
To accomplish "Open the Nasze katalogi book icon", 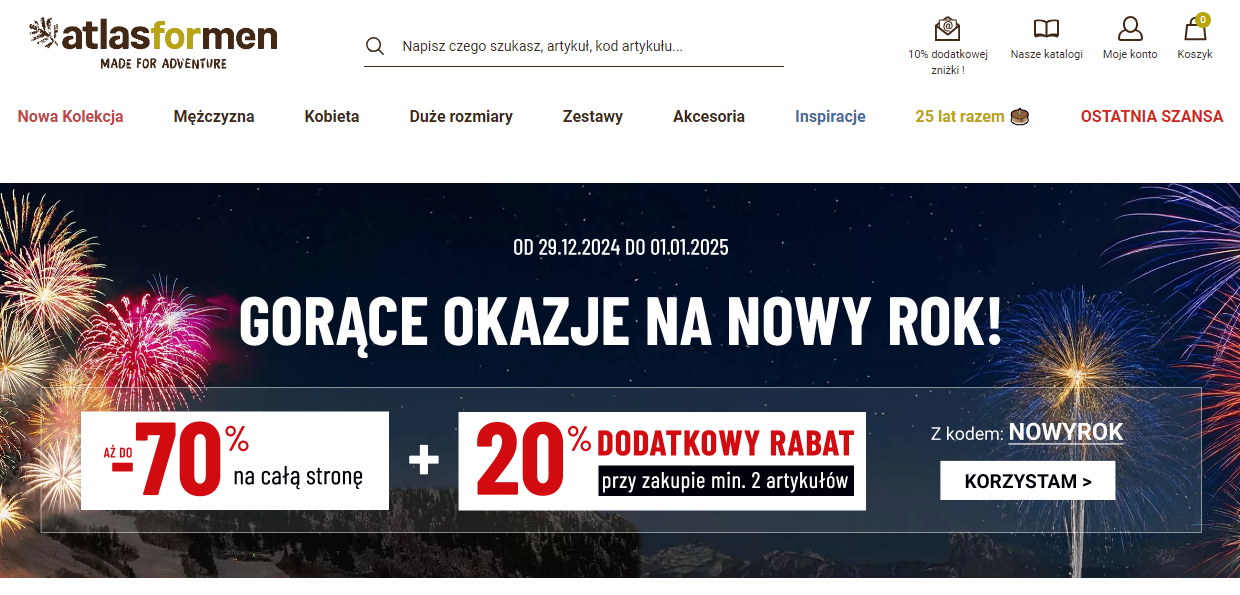I will click(1046, 29).
